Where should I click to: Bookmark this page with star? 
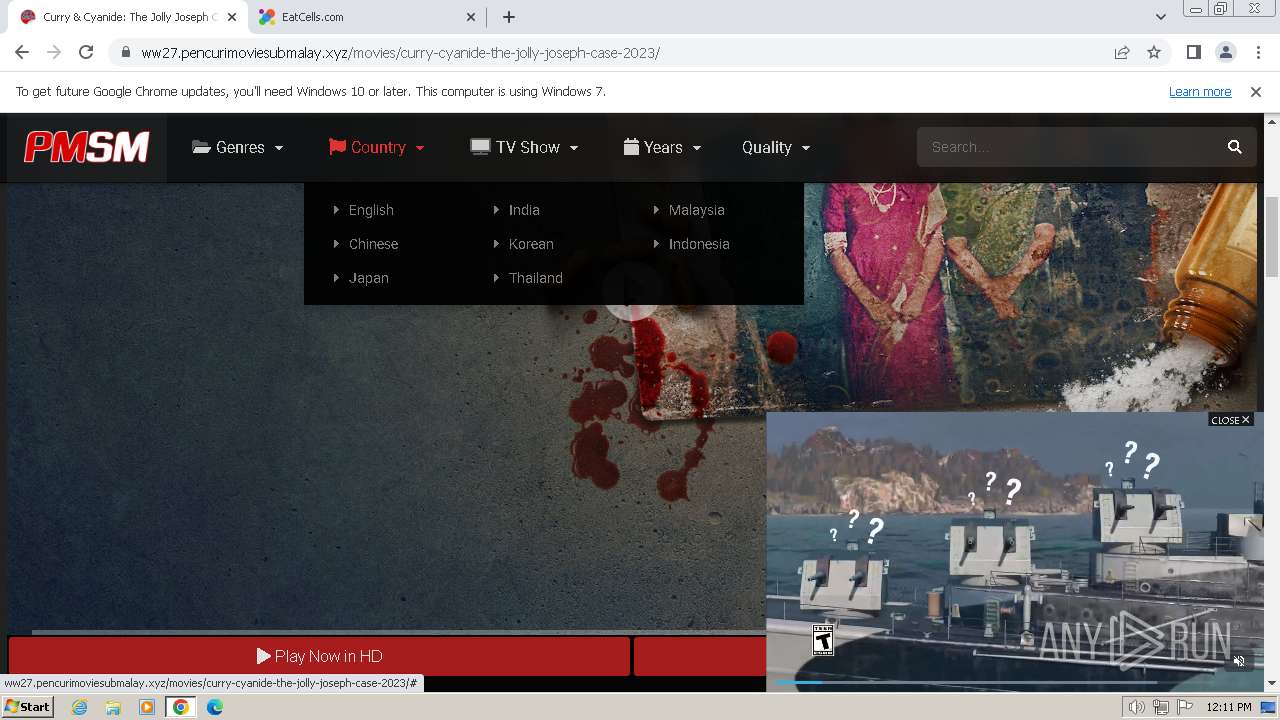pos(1154,53)
